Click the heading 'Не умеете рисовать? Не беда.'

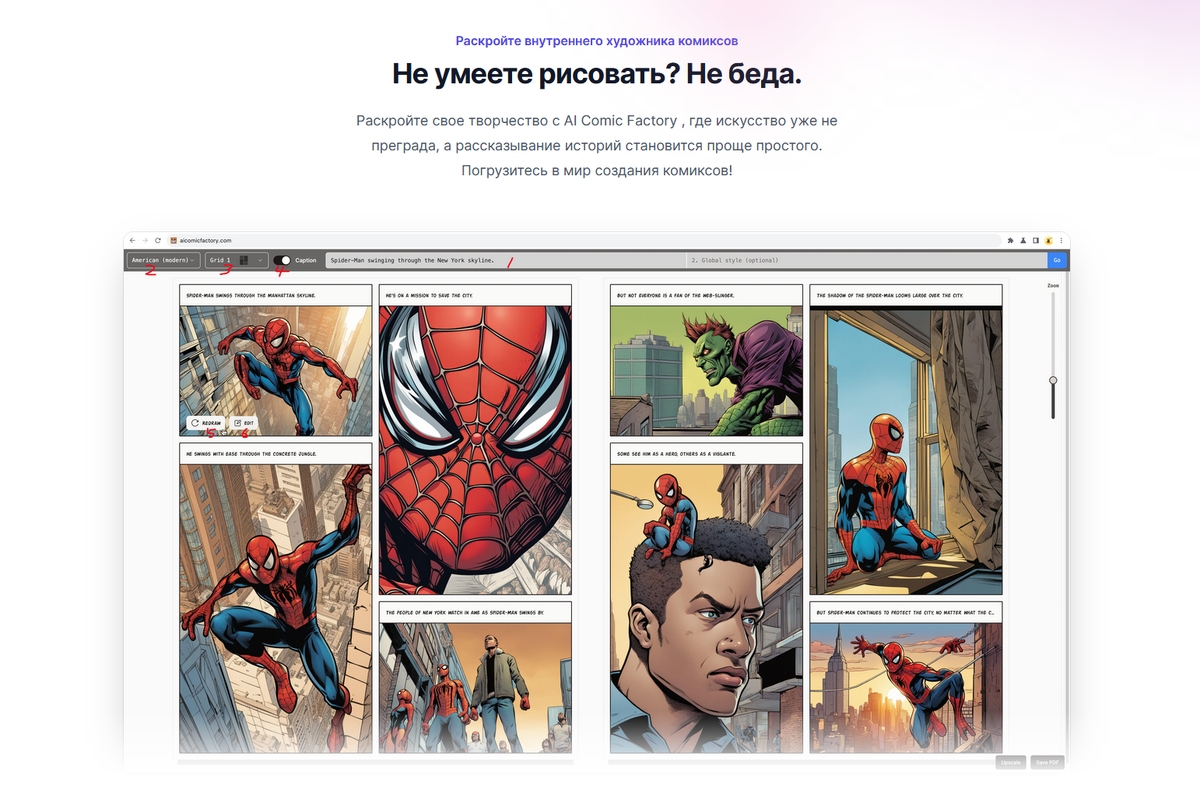pyautogui.click(x=597, y=74)
